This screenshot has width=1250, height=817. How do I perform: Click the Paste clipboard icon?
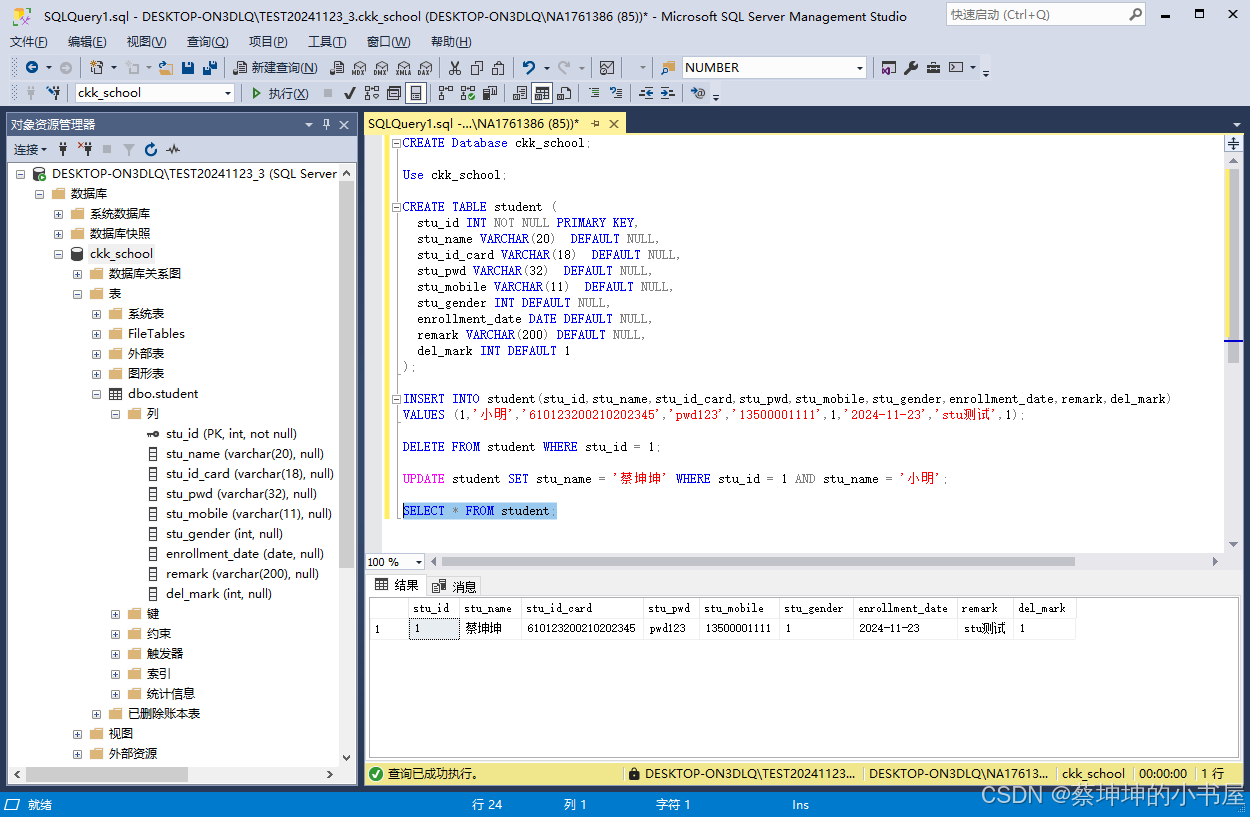point(498,68)
